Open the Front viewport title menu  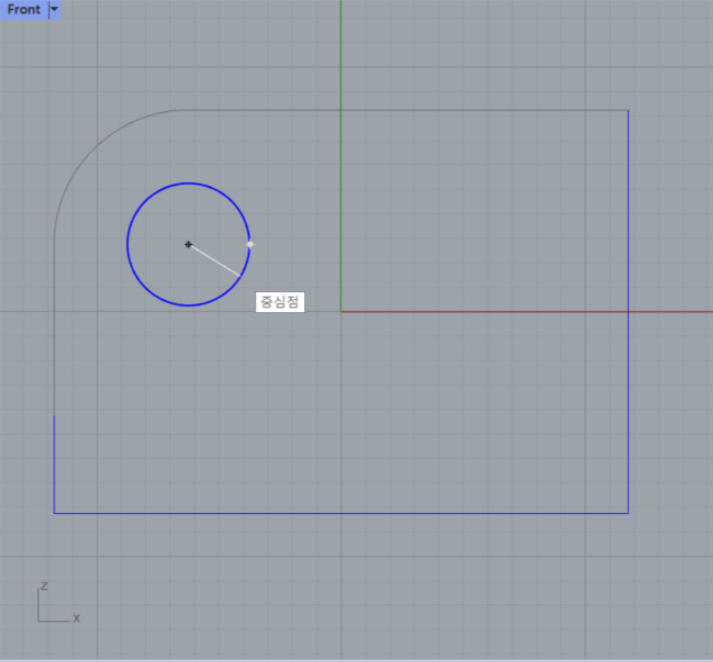[24, 10]
